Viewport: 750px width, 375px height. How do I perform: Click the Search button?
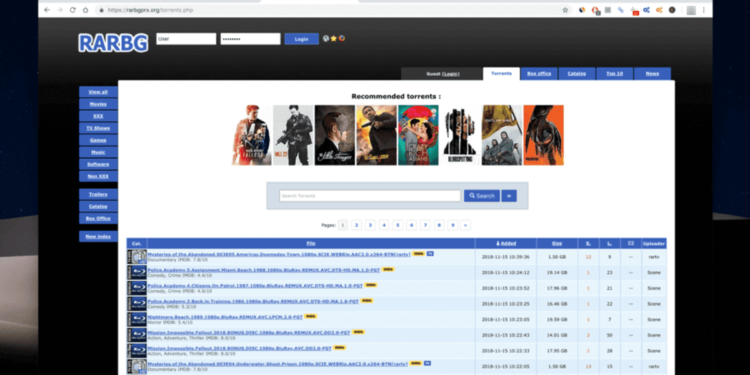pos(482,196)
